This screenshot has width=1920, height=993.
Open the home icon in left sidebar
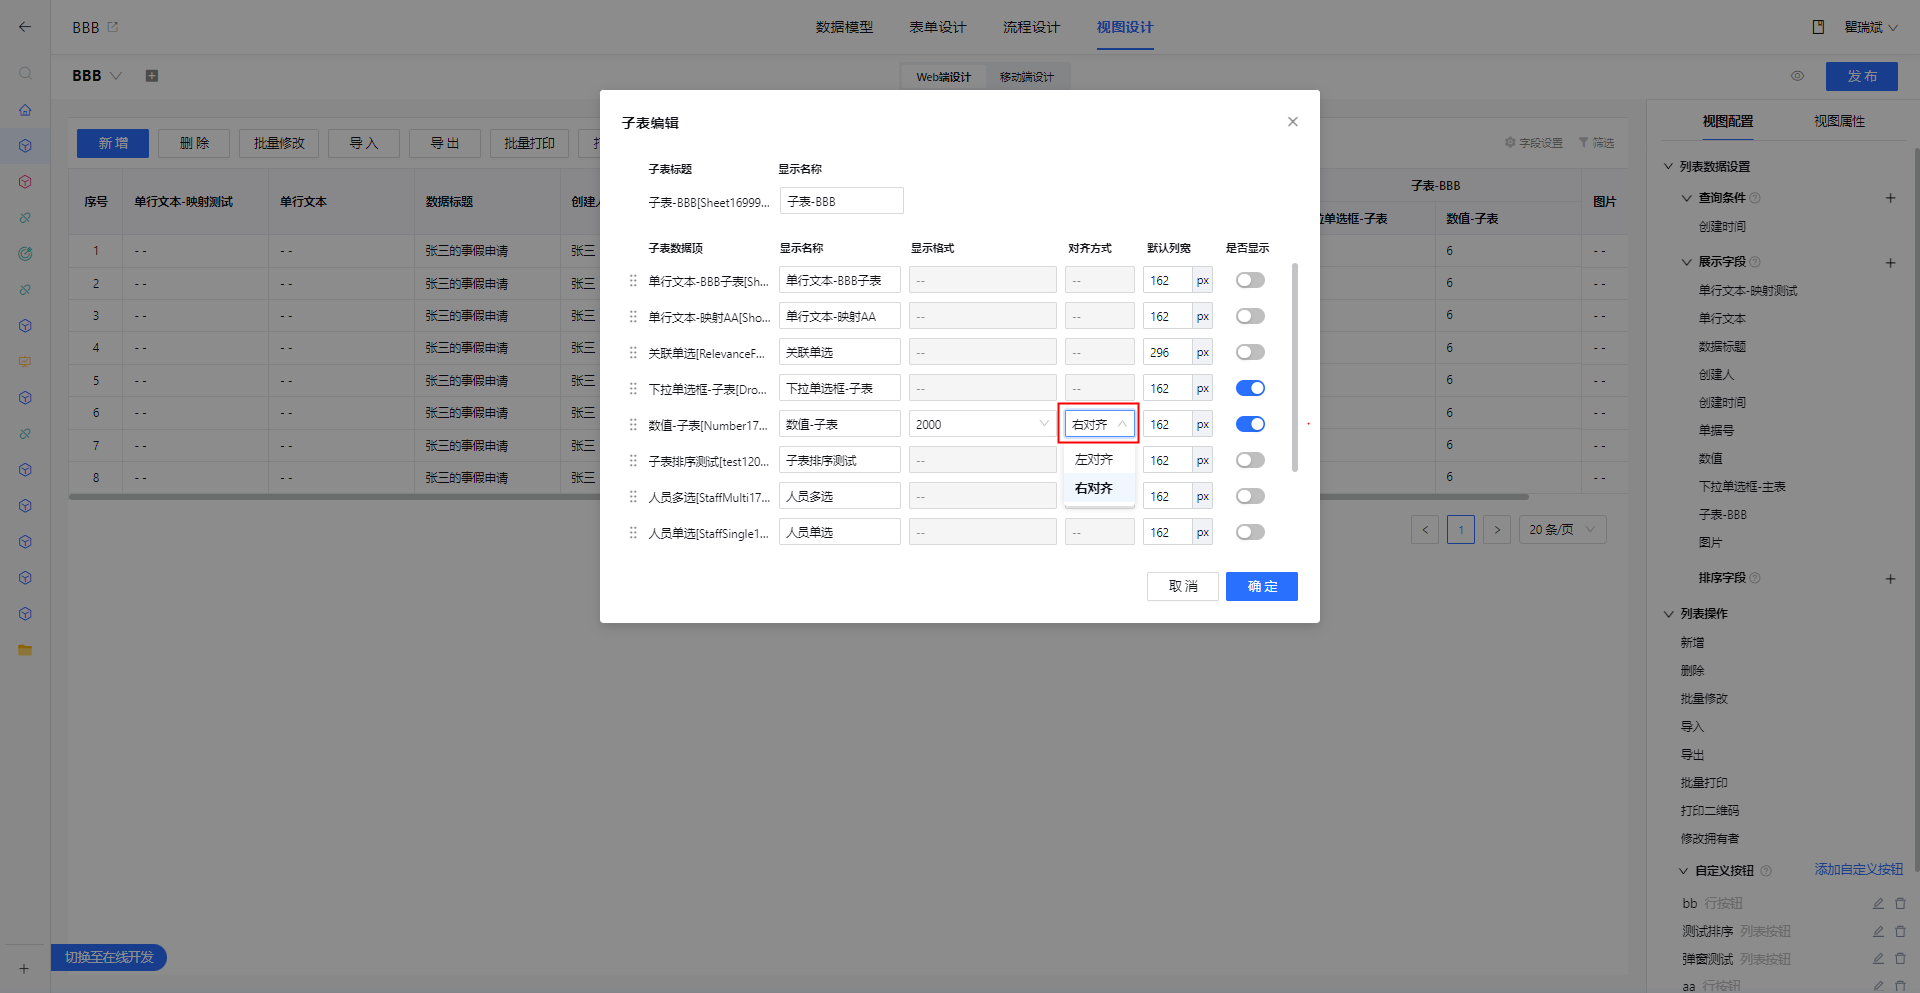pos(25,110)
